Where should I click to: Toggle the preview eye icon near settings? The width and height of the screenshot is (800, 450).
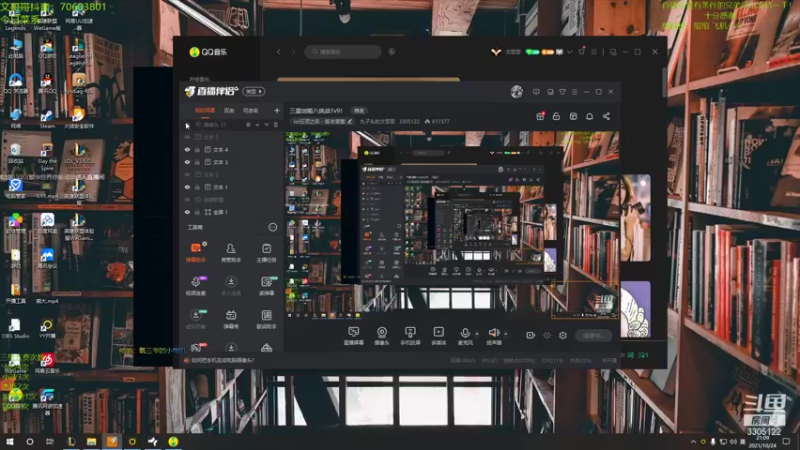(547, 335)
